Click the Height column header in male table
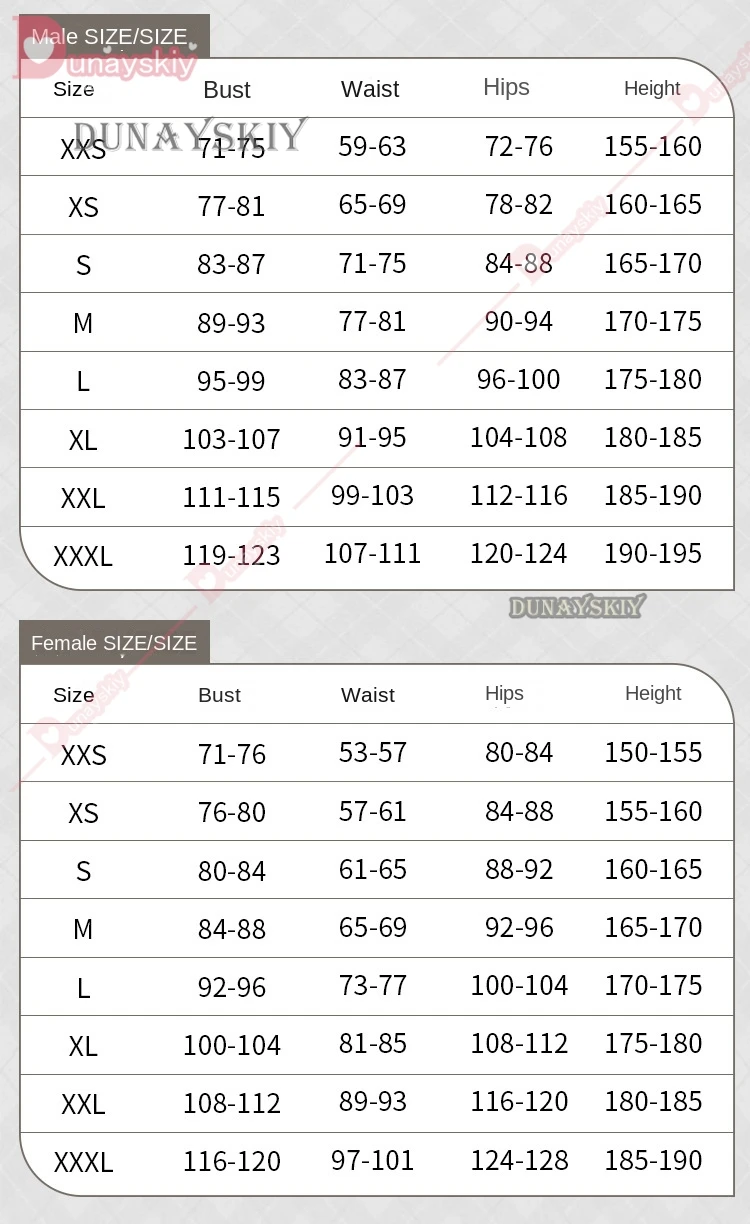The width and height of the screenshot is (750, 1224). pos(652,88)
